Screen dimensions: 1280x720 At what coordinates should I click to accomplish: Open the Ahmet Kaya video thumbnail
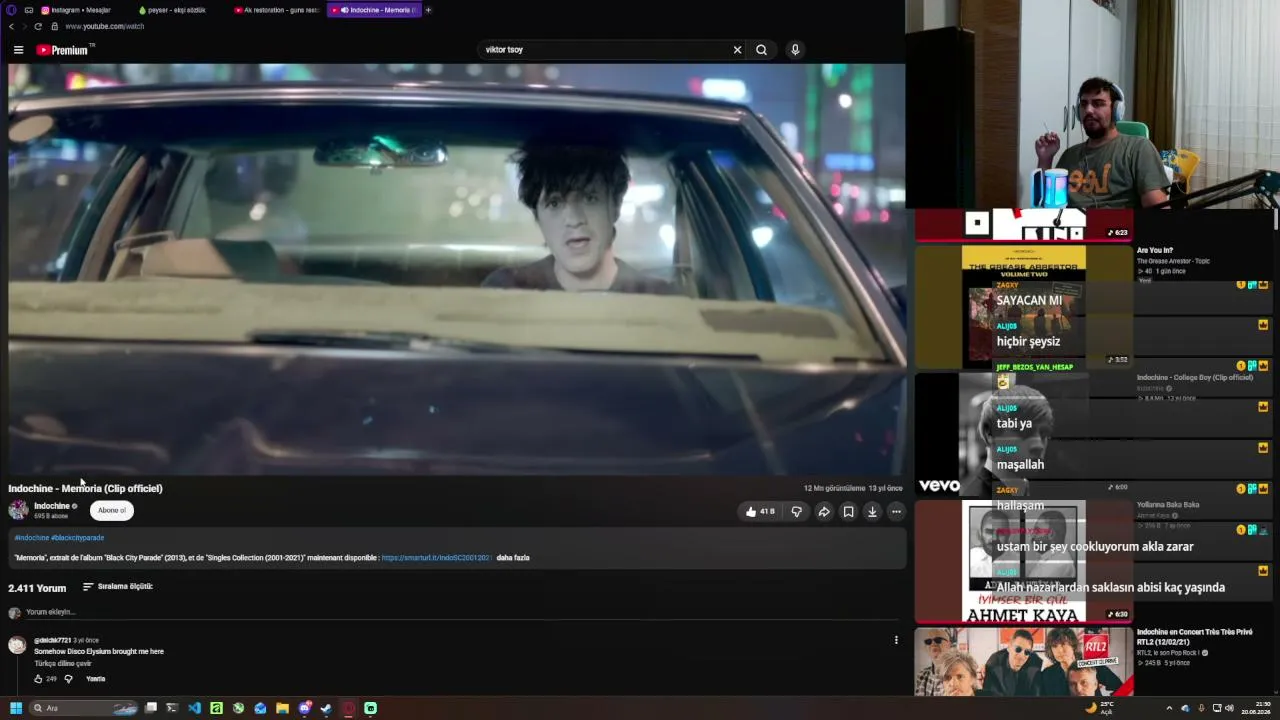pyautogui.click(x=1024, y=561)
